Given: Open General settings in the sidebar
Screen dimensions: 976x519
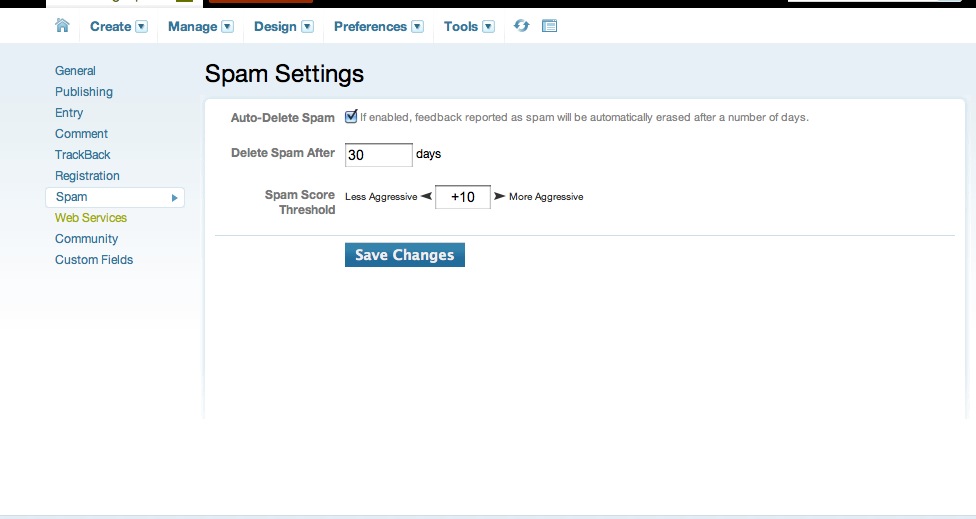Looking at the screenshot, I should pyautogui.click(x=75, y=71).
